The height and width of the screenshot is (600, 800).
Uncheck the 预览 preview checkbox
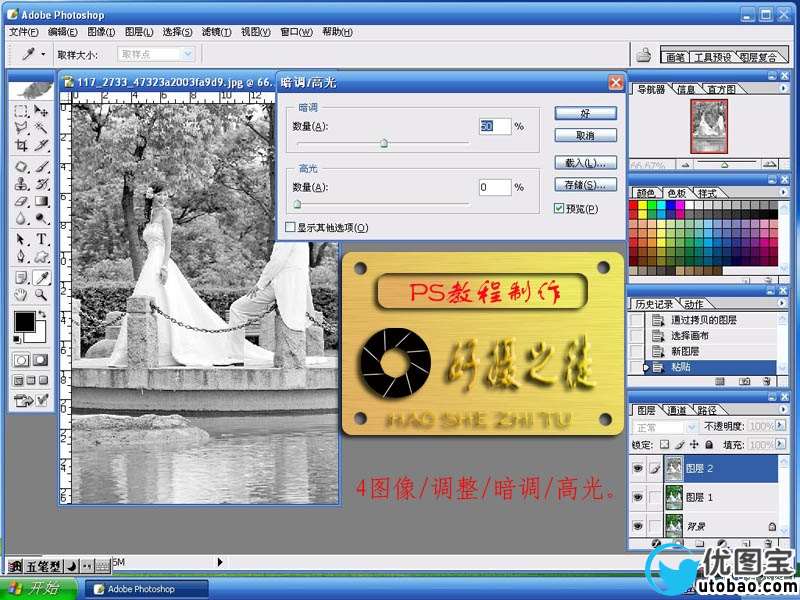coord(559,209)
